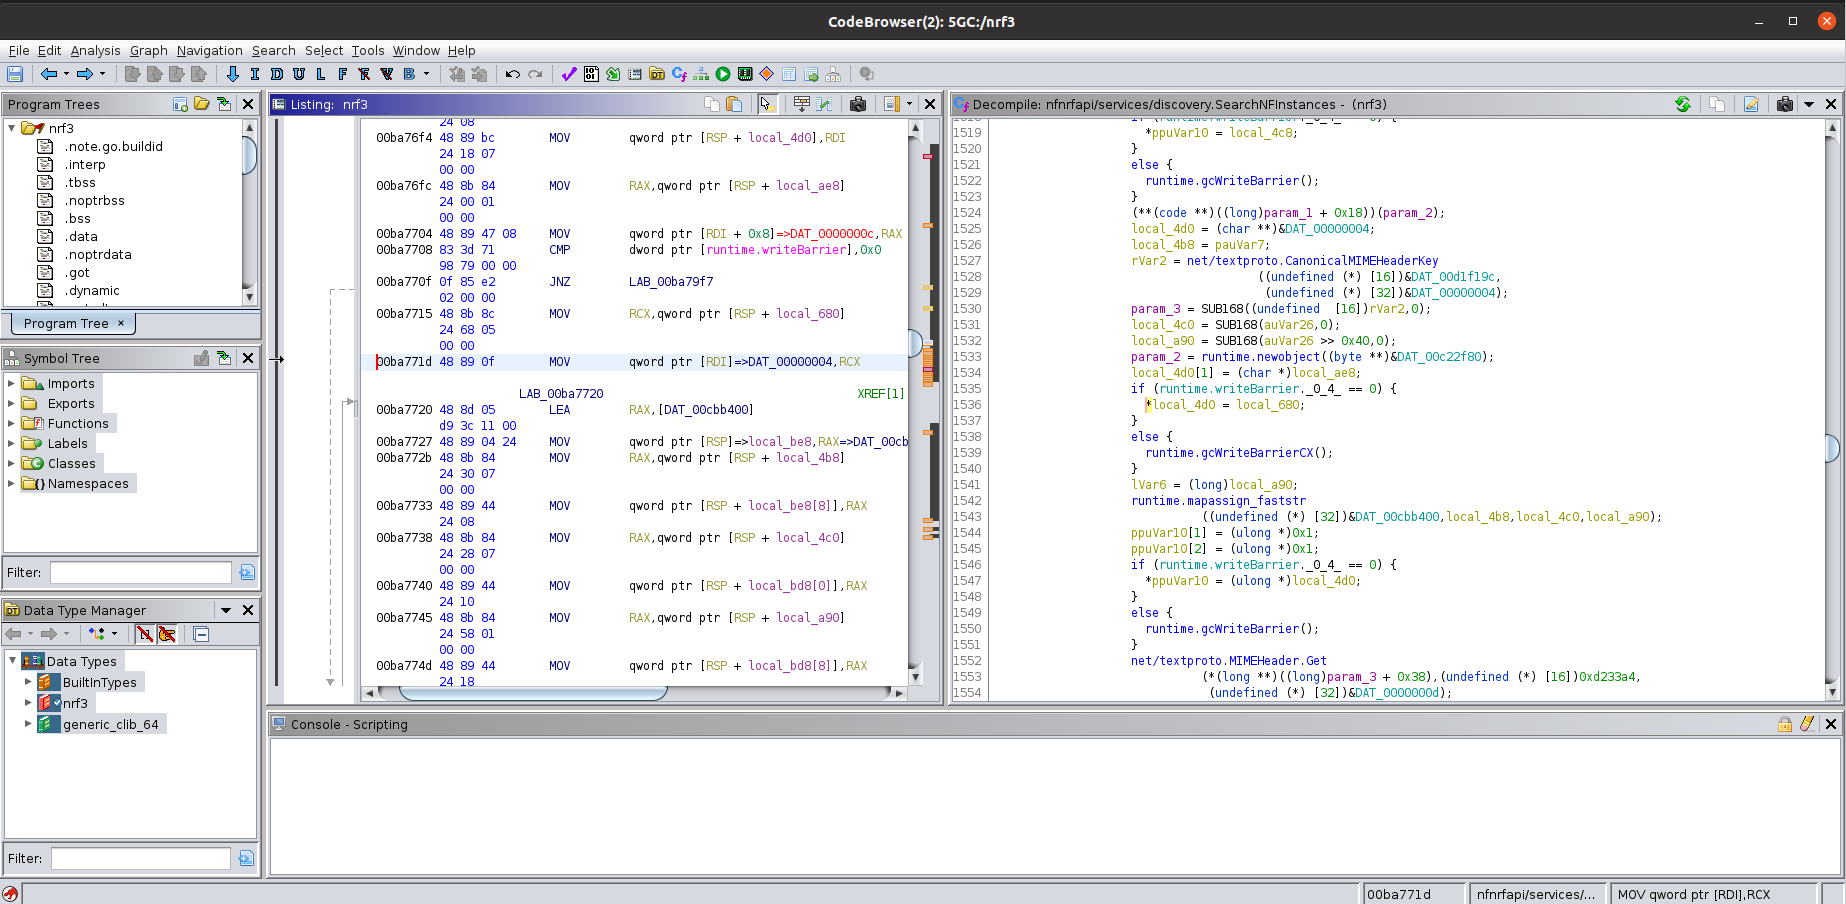Image resolution: width=1846 pixels, height=904 pixels.
Task: Click Navigate to next Instruction (I) icon
Action: coord(255,74)
